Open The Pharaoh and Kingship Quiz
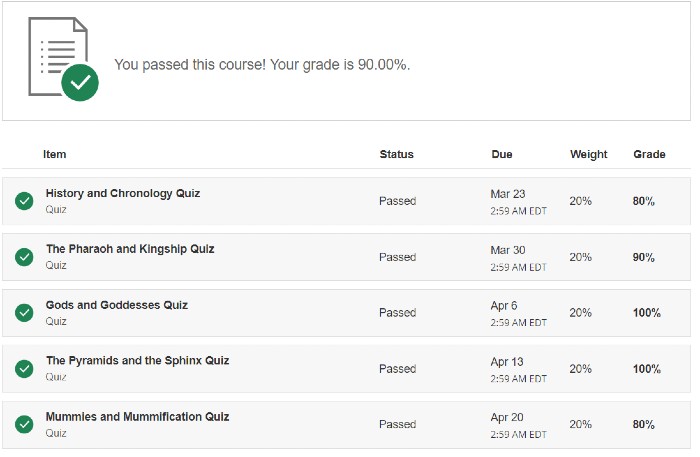Screen dimensions: 700x457 pyautogui.click(x=130, y=249)
